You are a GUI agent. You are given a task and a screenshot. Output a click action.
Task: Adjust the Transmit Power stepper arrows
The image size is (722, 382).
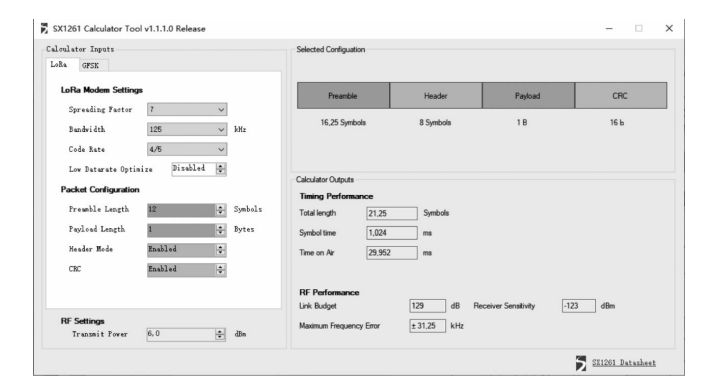[x=221, y=334]
